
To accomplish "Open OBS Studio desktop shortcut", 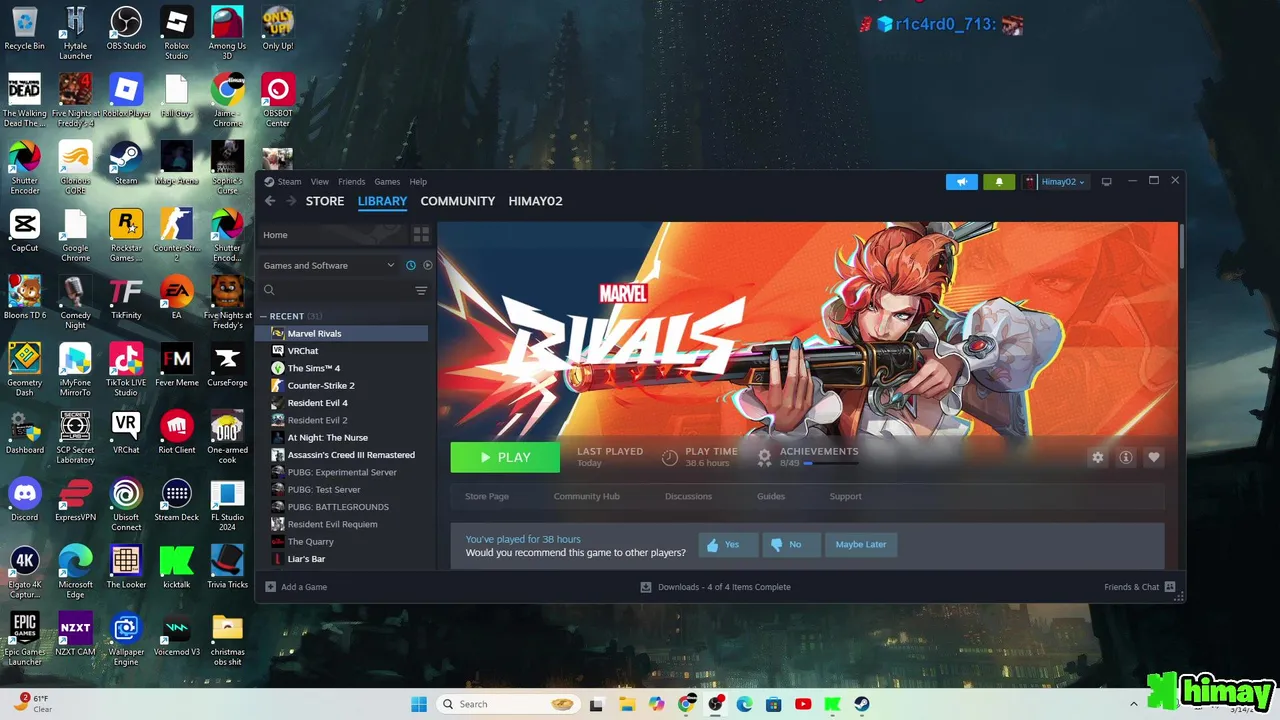I will (126, 28).
